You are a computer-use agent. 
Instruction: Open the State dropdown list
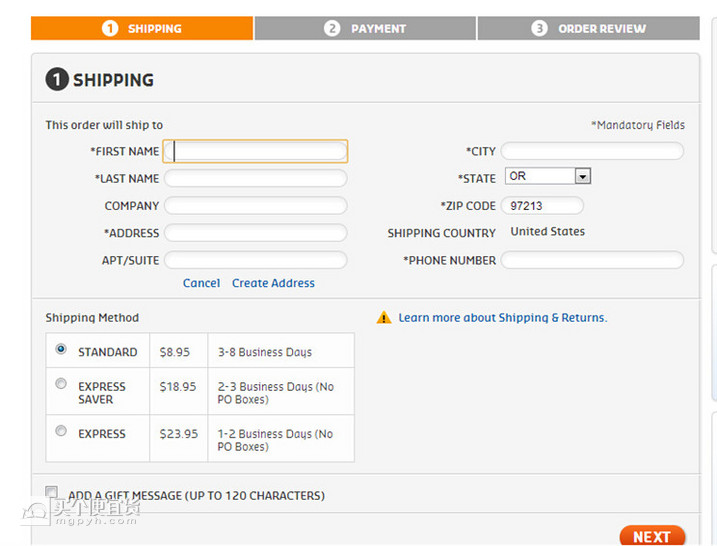582,177
